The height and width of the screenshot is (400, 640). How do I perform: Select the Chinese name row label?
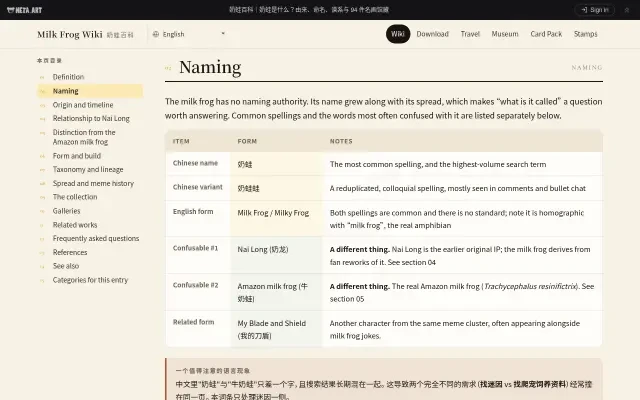click(x=195, y=163)
